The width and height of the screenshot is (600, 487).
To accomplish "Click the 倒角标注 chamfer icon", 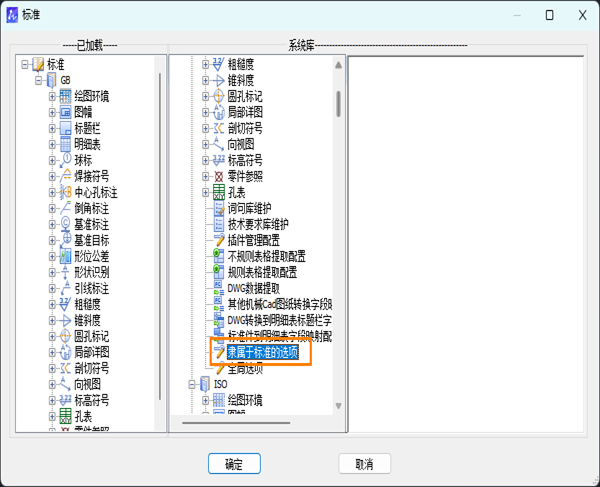I will tap(65, 208).
